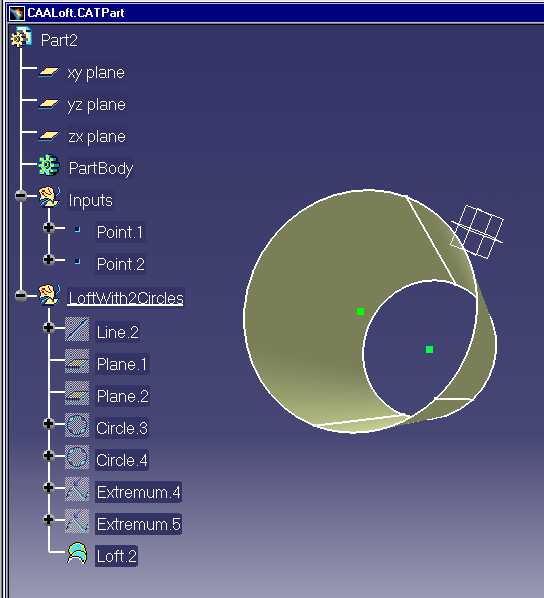Collapse the LoftWith2Circles node
Image resolution: width=544 pixels, height=598 pixels.
[21, 295]
